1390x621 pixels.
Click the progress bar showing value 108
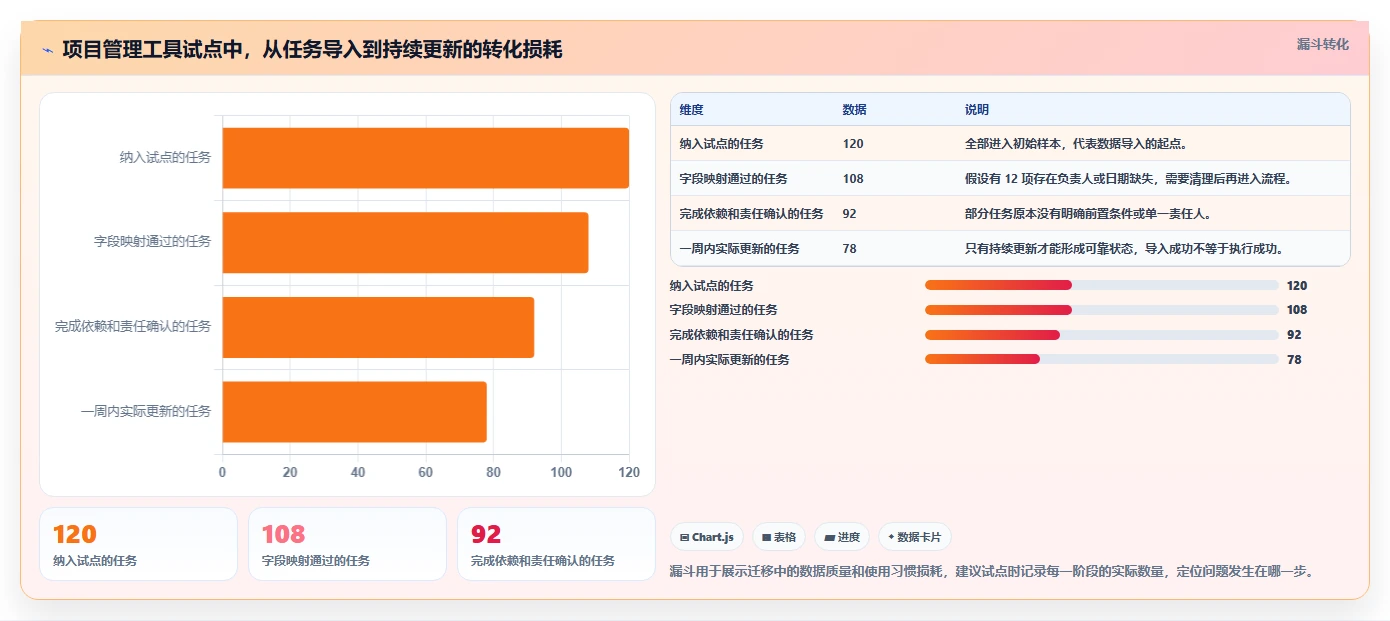[1102, 310]
